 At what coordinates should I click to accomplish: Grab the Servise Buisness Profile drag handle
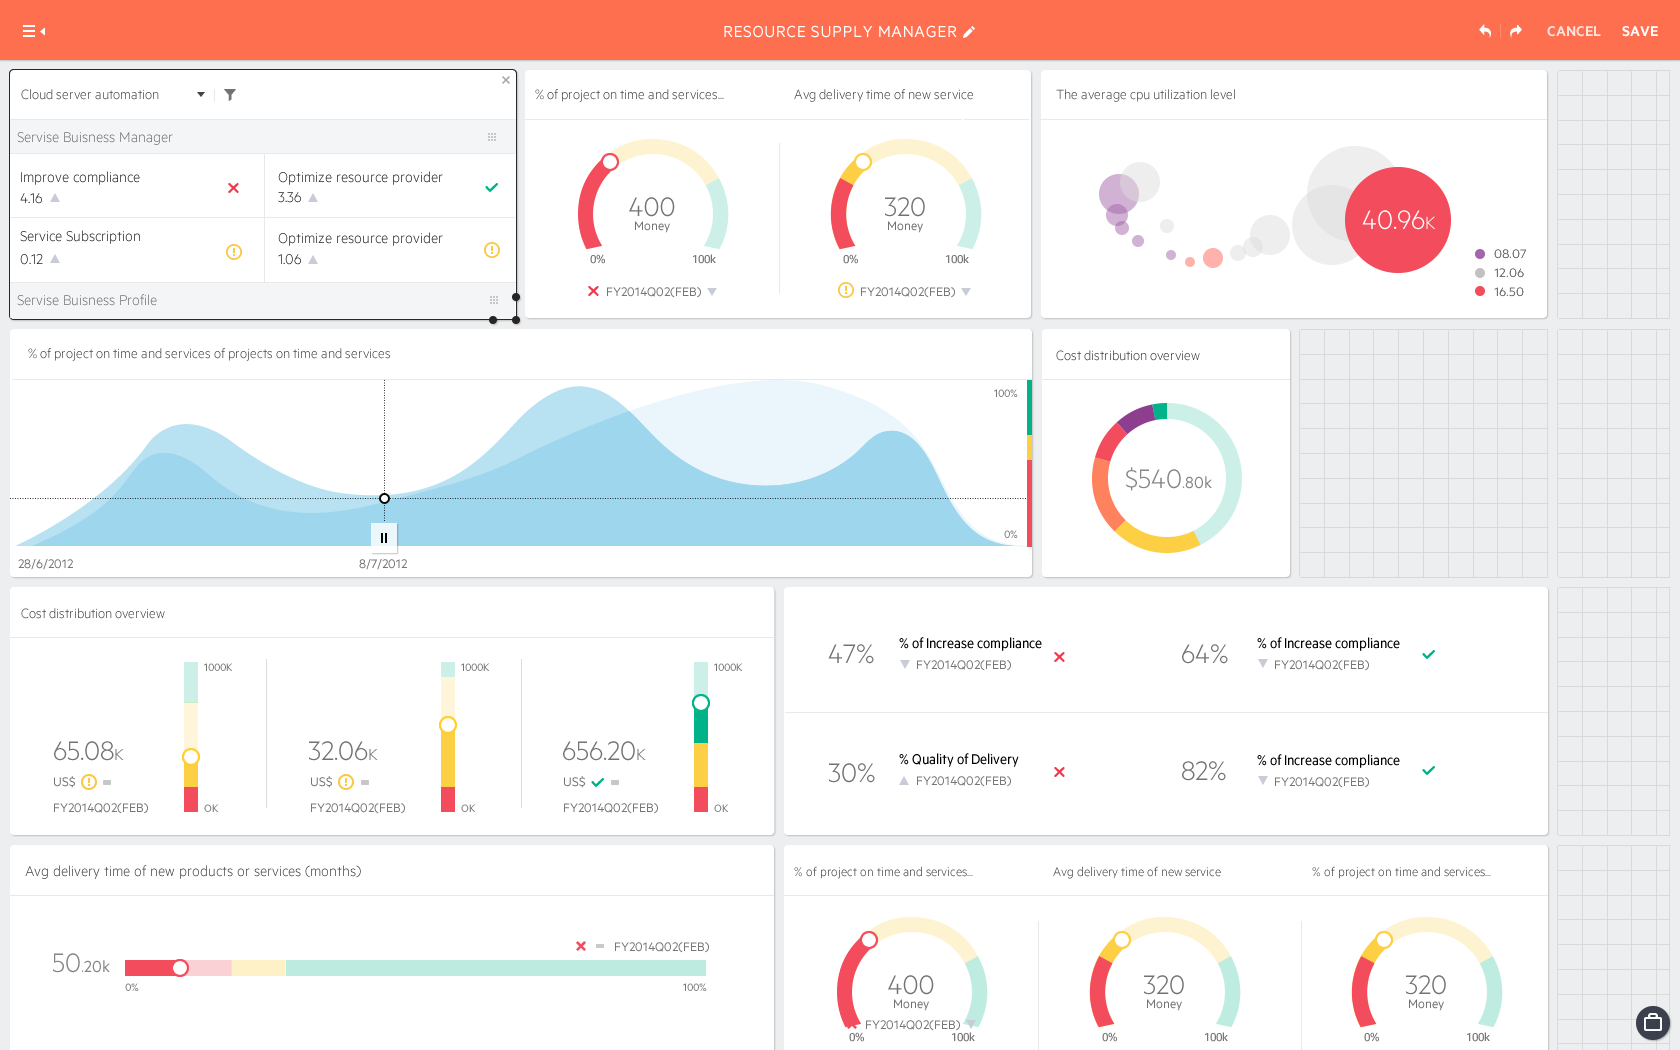(494, 300)
